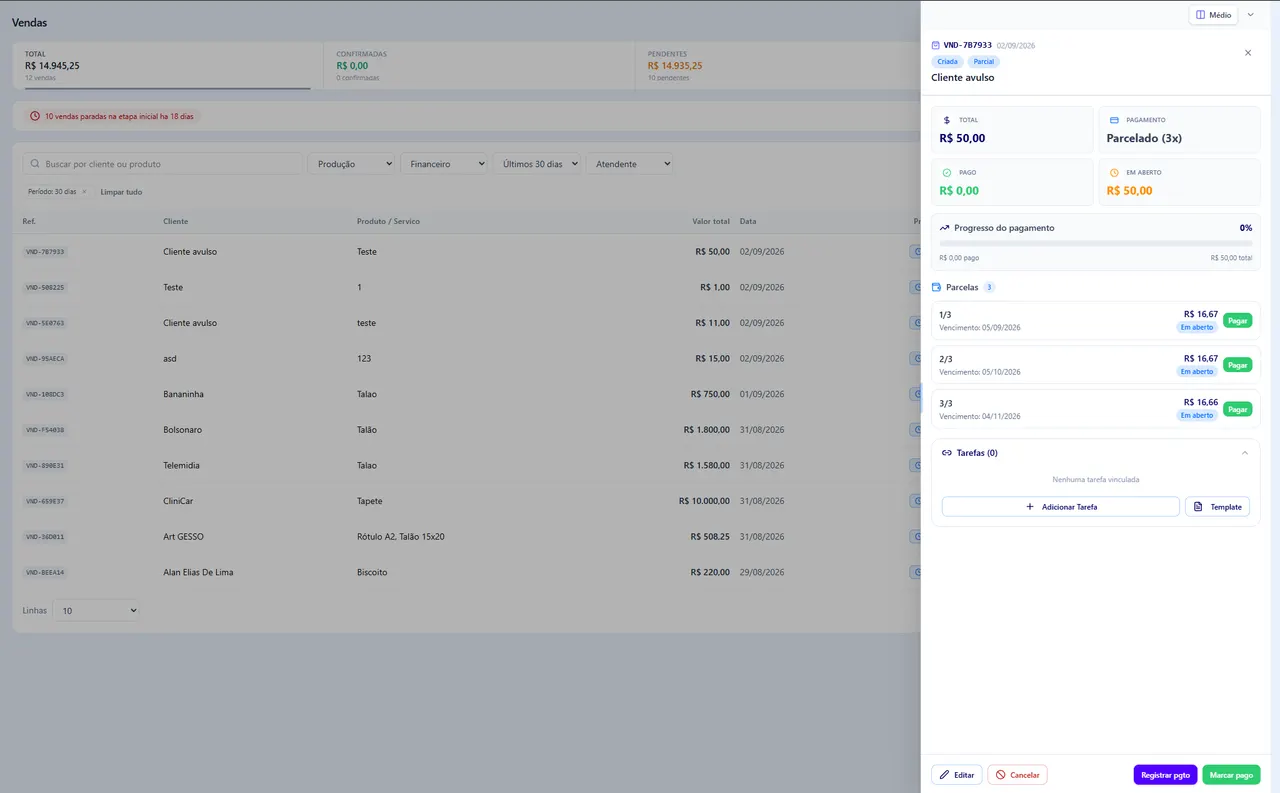
Task: Click the payment progress bar
Action: [x=1095, y=243]
